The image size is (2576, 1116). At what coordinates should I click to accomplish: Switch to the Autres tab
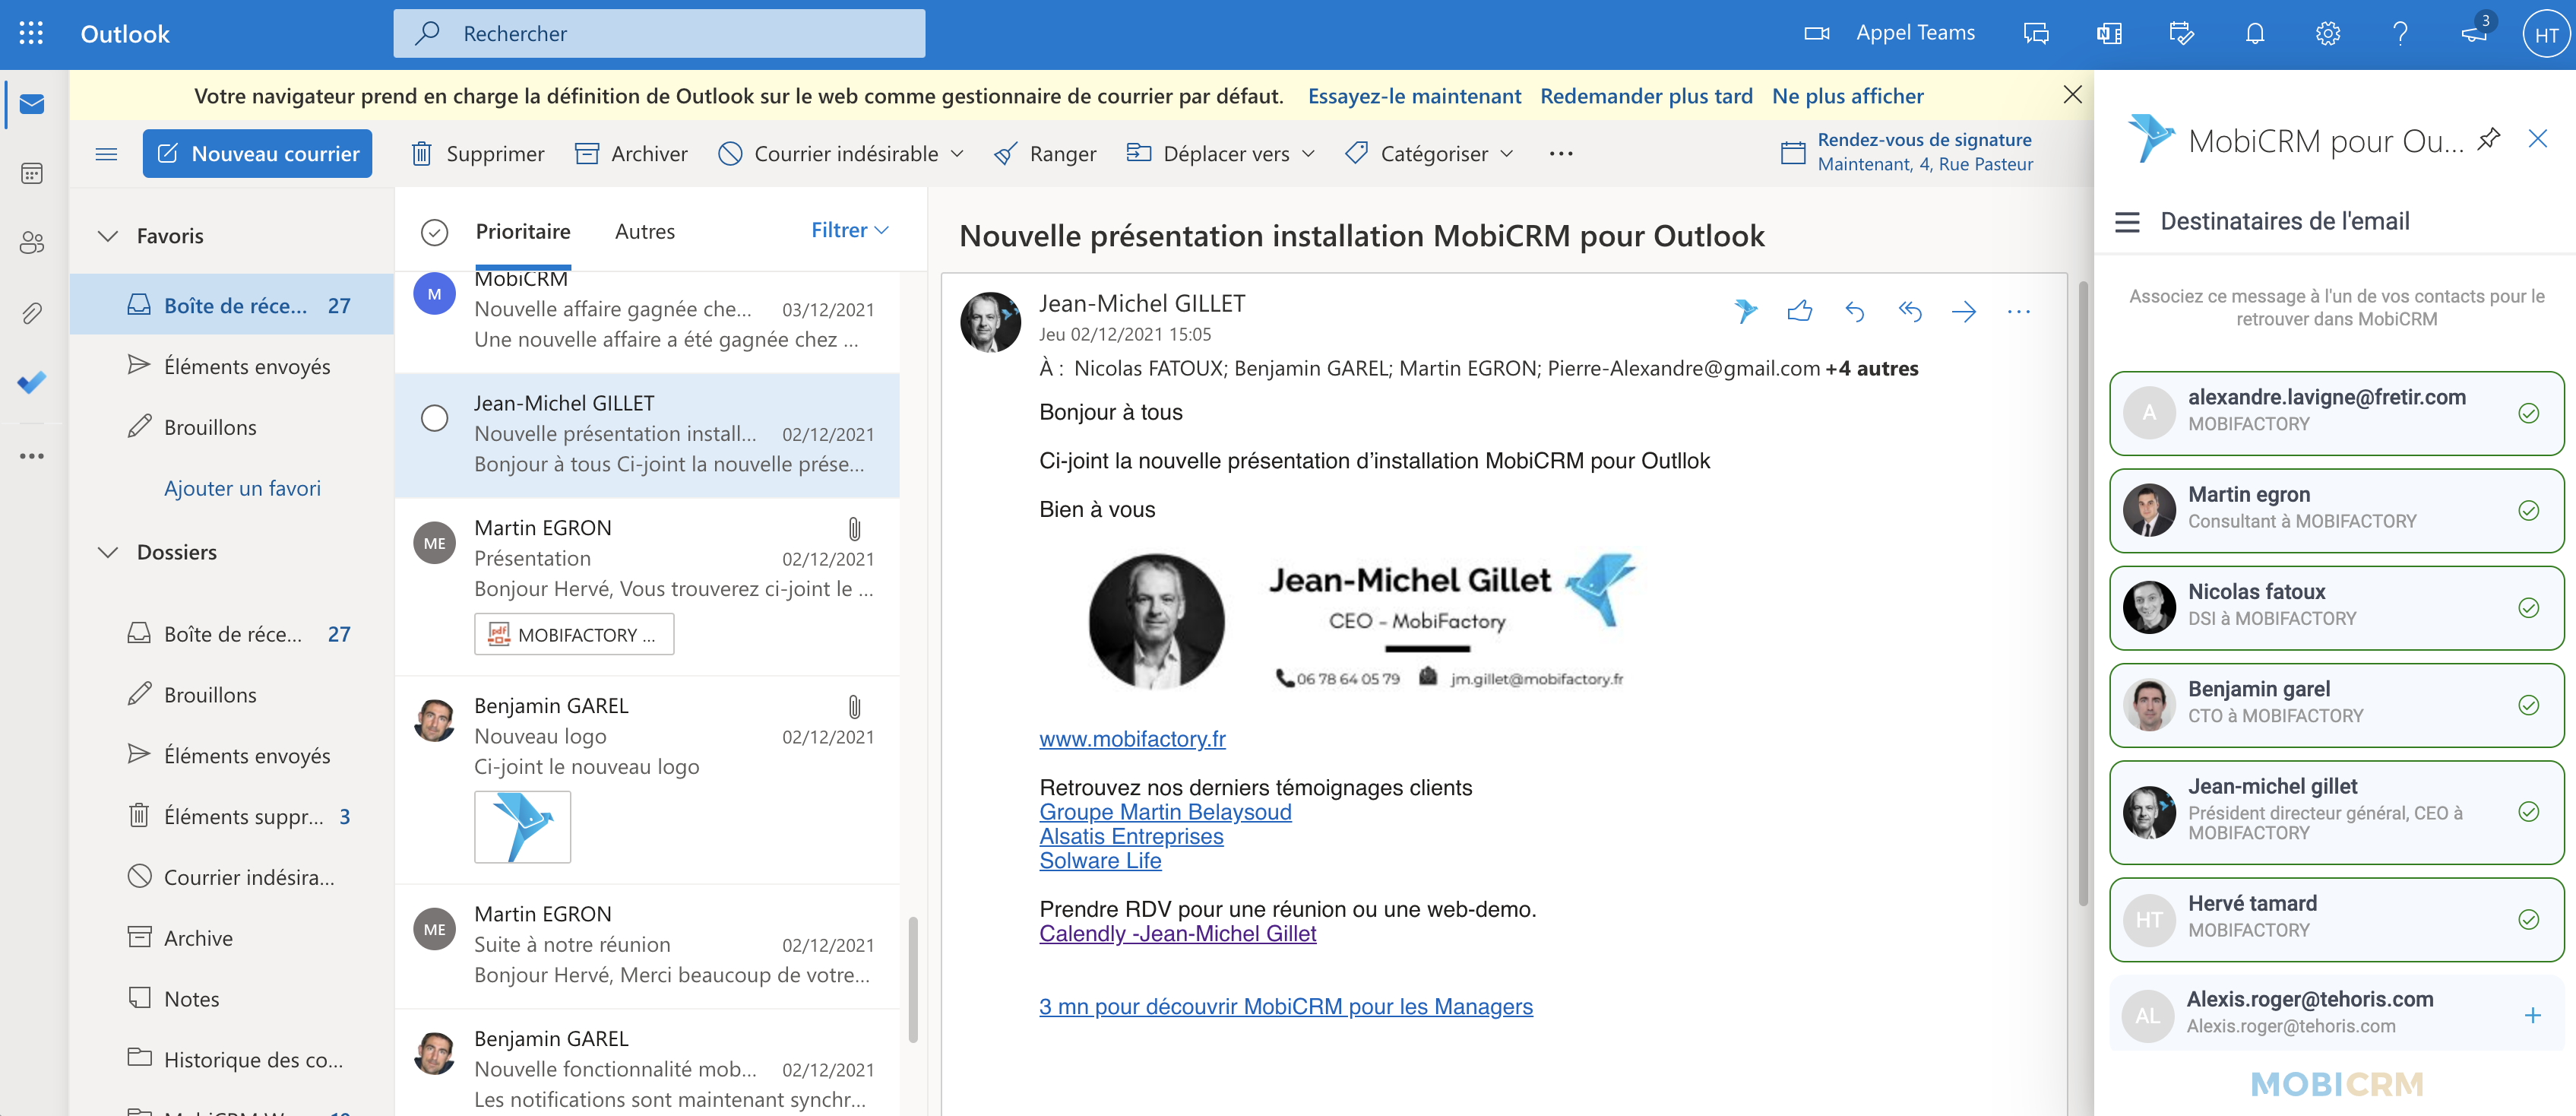645,232
